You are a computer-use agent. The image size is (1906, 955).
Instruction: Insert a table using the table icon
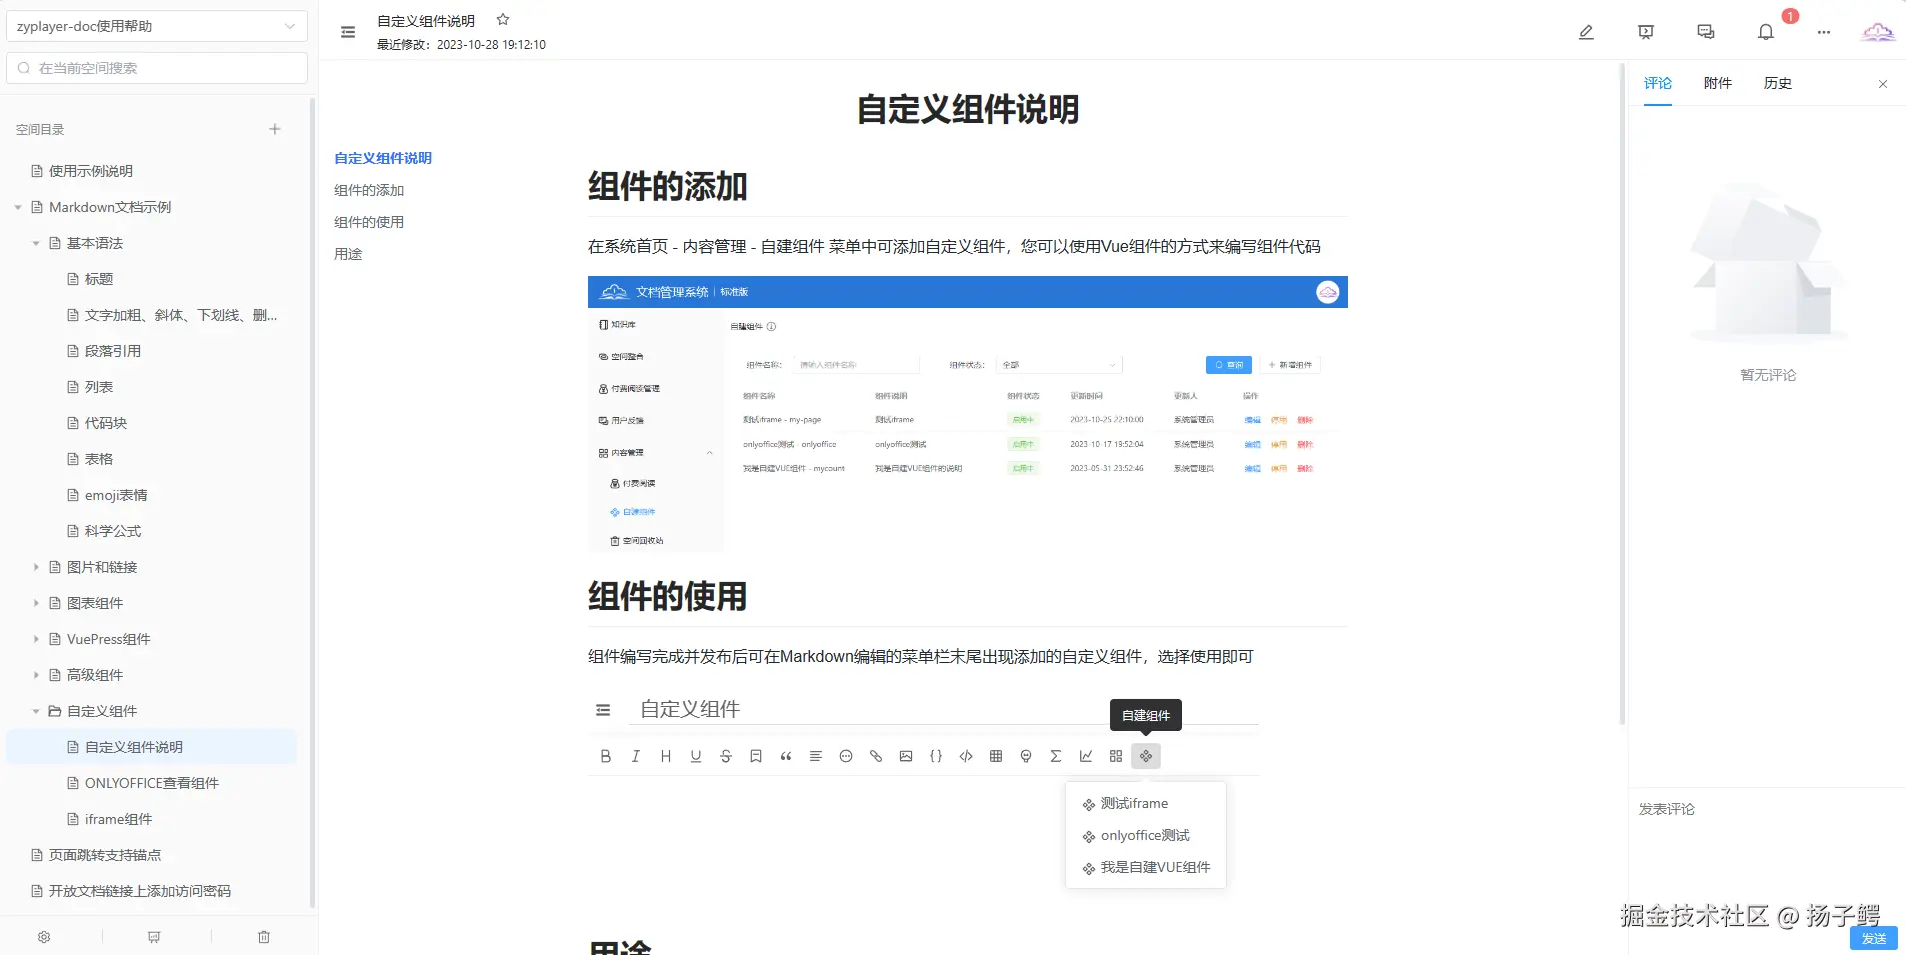click(995, 756)
